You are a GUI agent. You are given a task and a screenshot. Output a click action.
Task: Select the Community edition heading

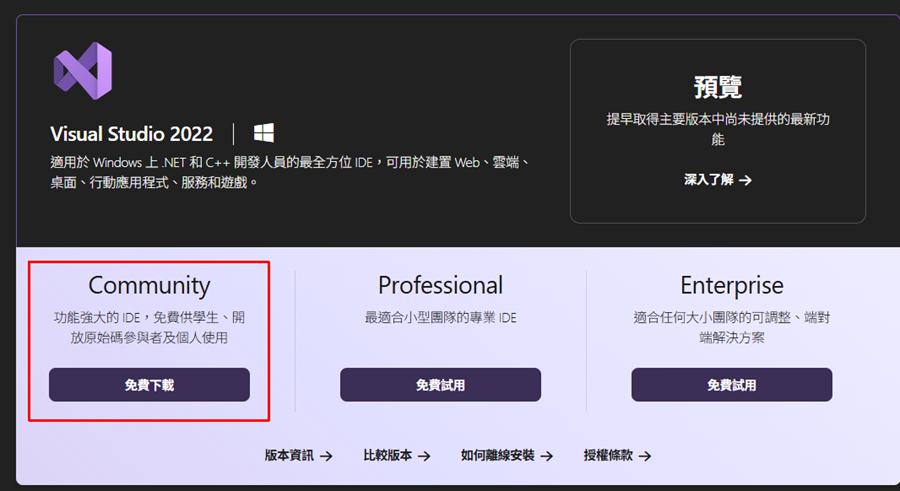[149, 285]
